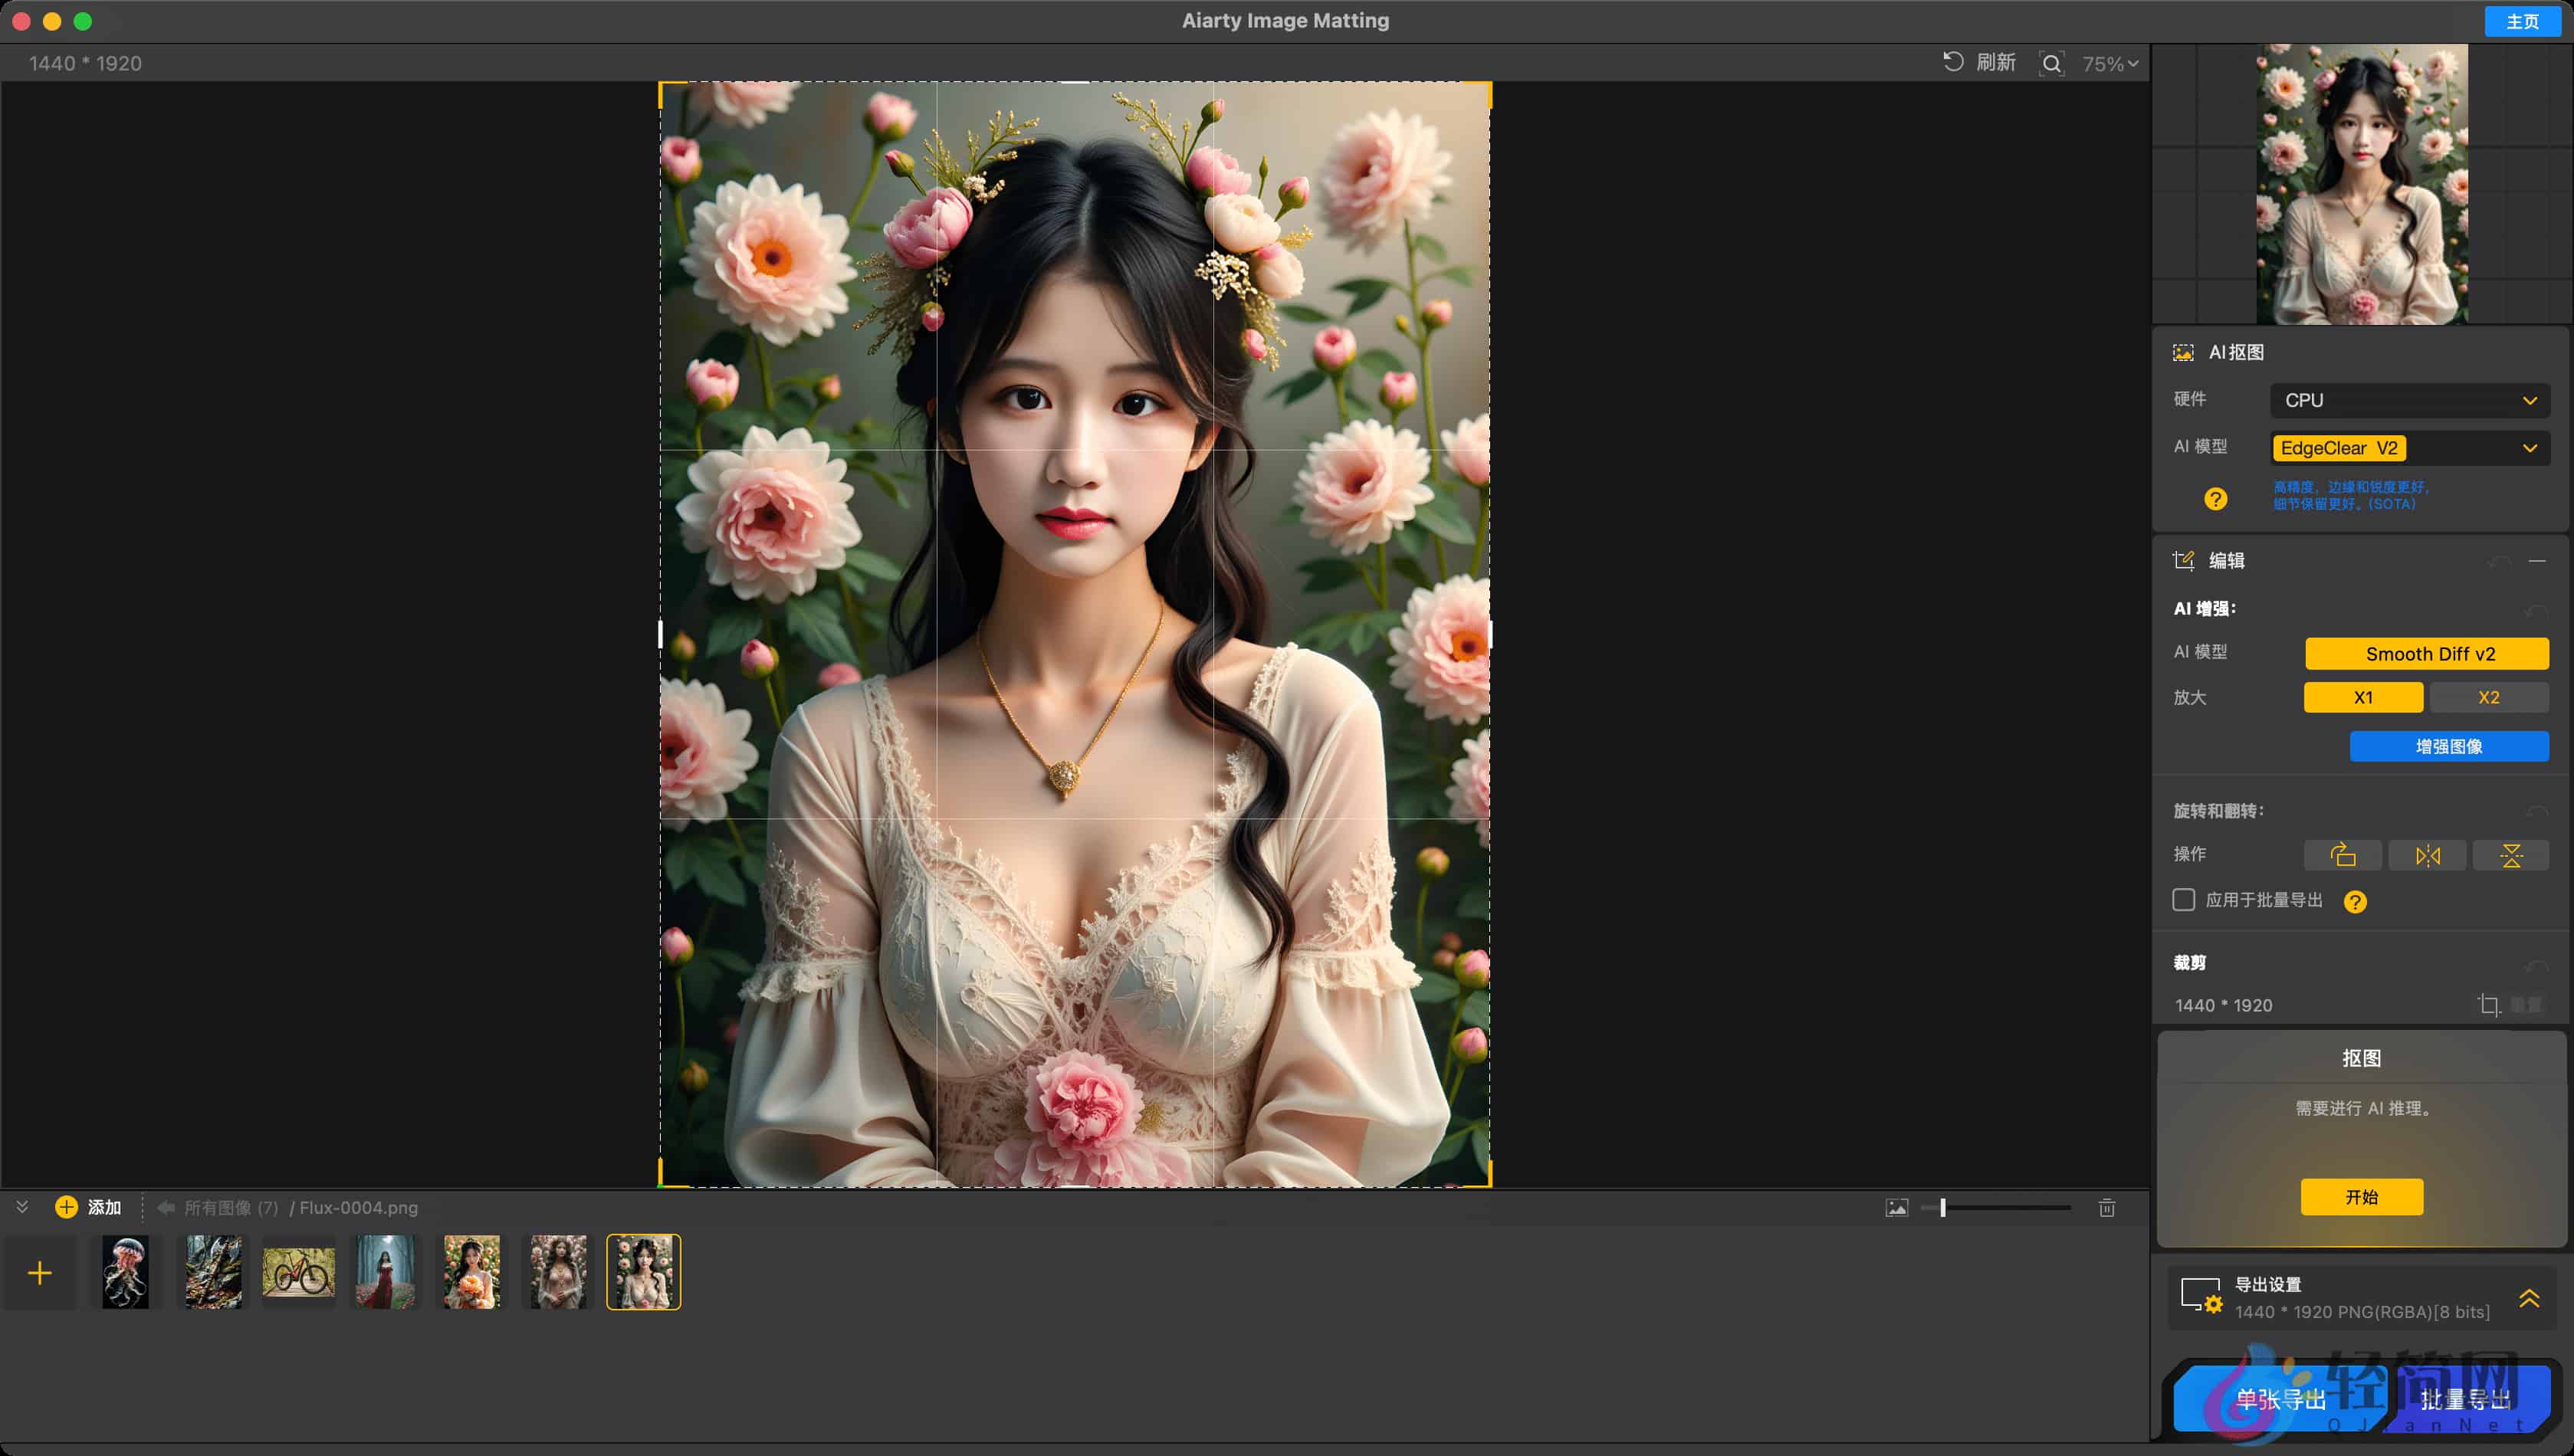Click the magnifier zoom icon next to 75%
The height and width of the screenshot is (1456, 2574).
click(2053, 63)
